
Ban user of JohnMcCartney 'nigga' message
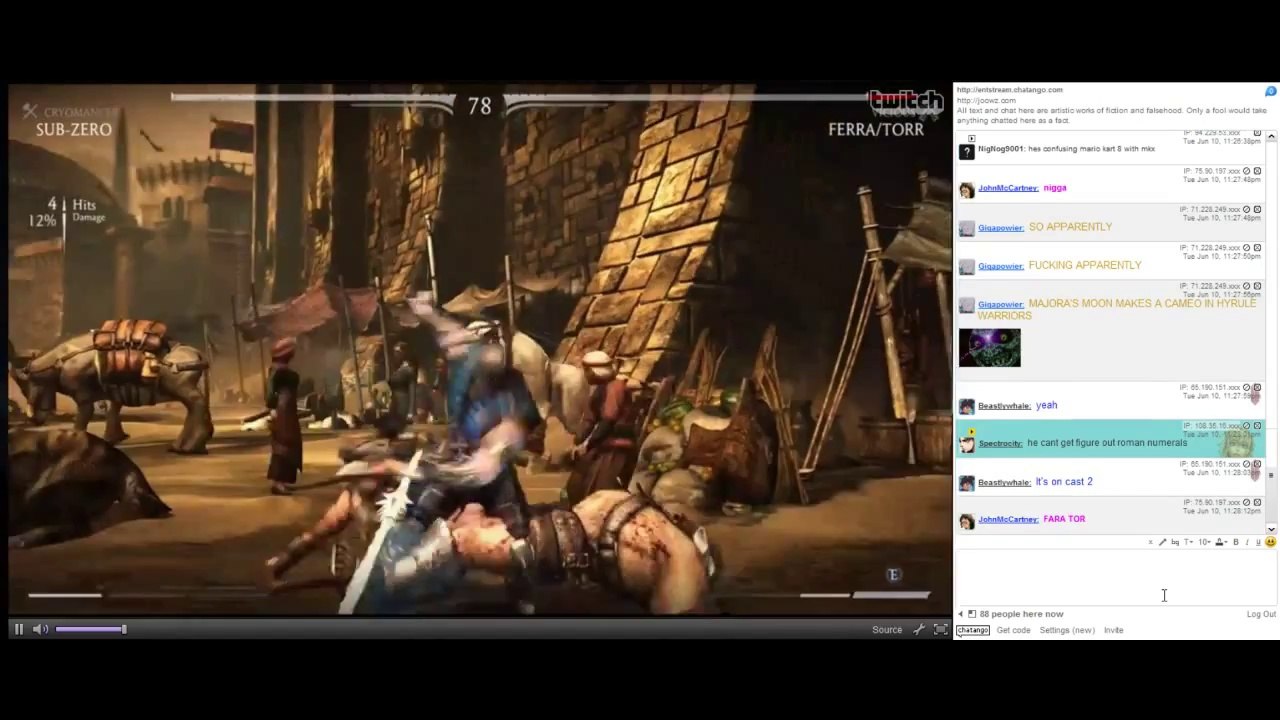point(1246,172)
